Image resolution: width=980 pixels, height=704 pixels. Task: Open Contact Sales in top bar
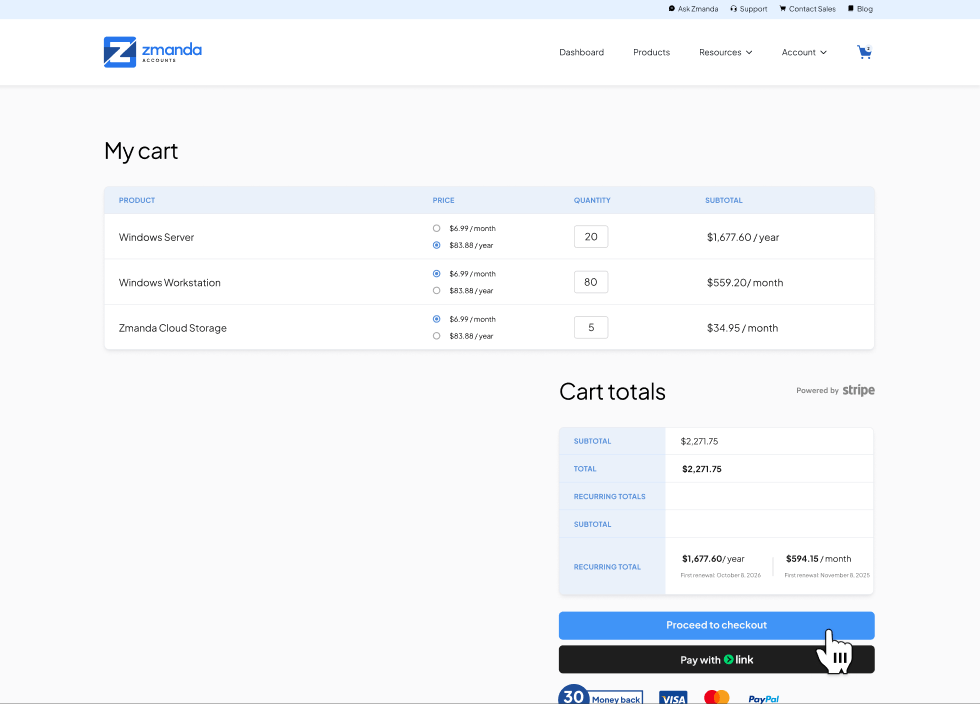pyautogui.click(x=808, y=9)
